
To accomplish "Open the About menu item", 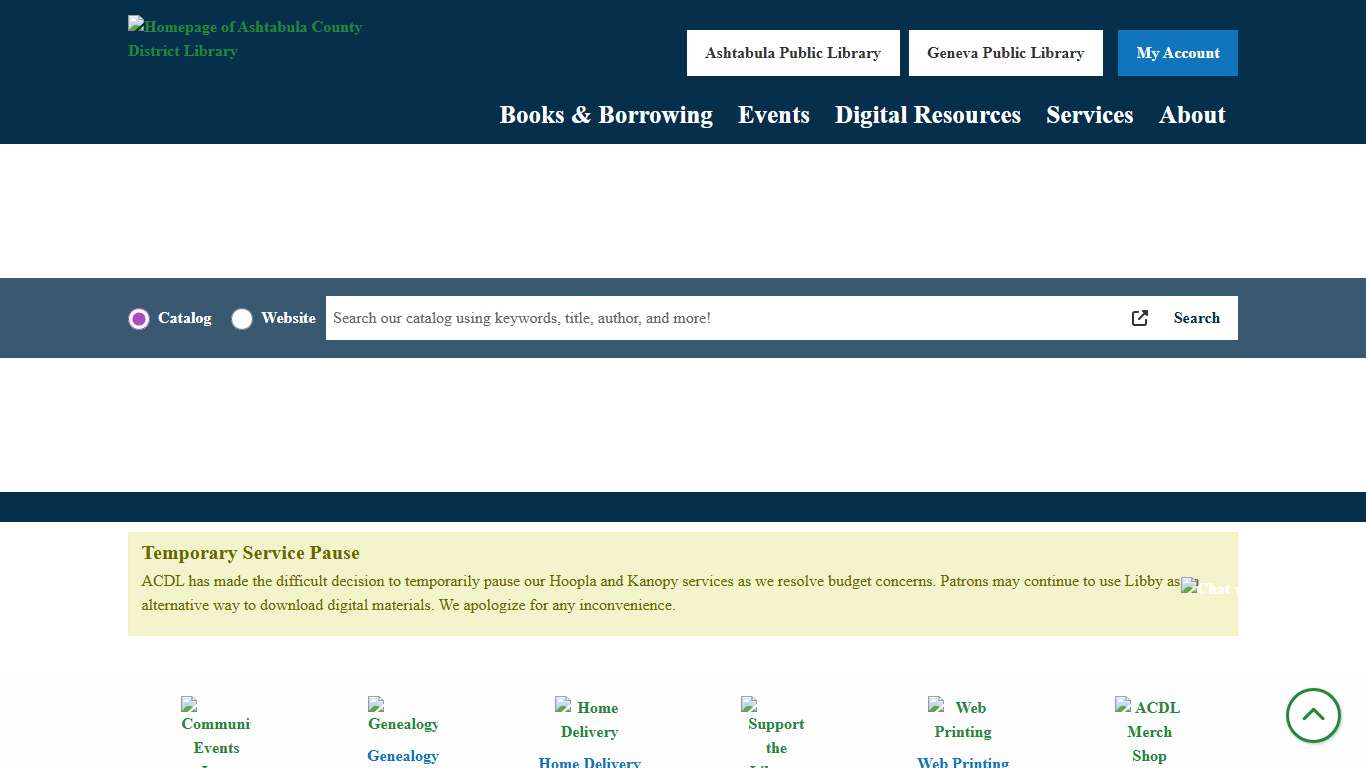I will pyautogui.click(x=1191, y=115).
